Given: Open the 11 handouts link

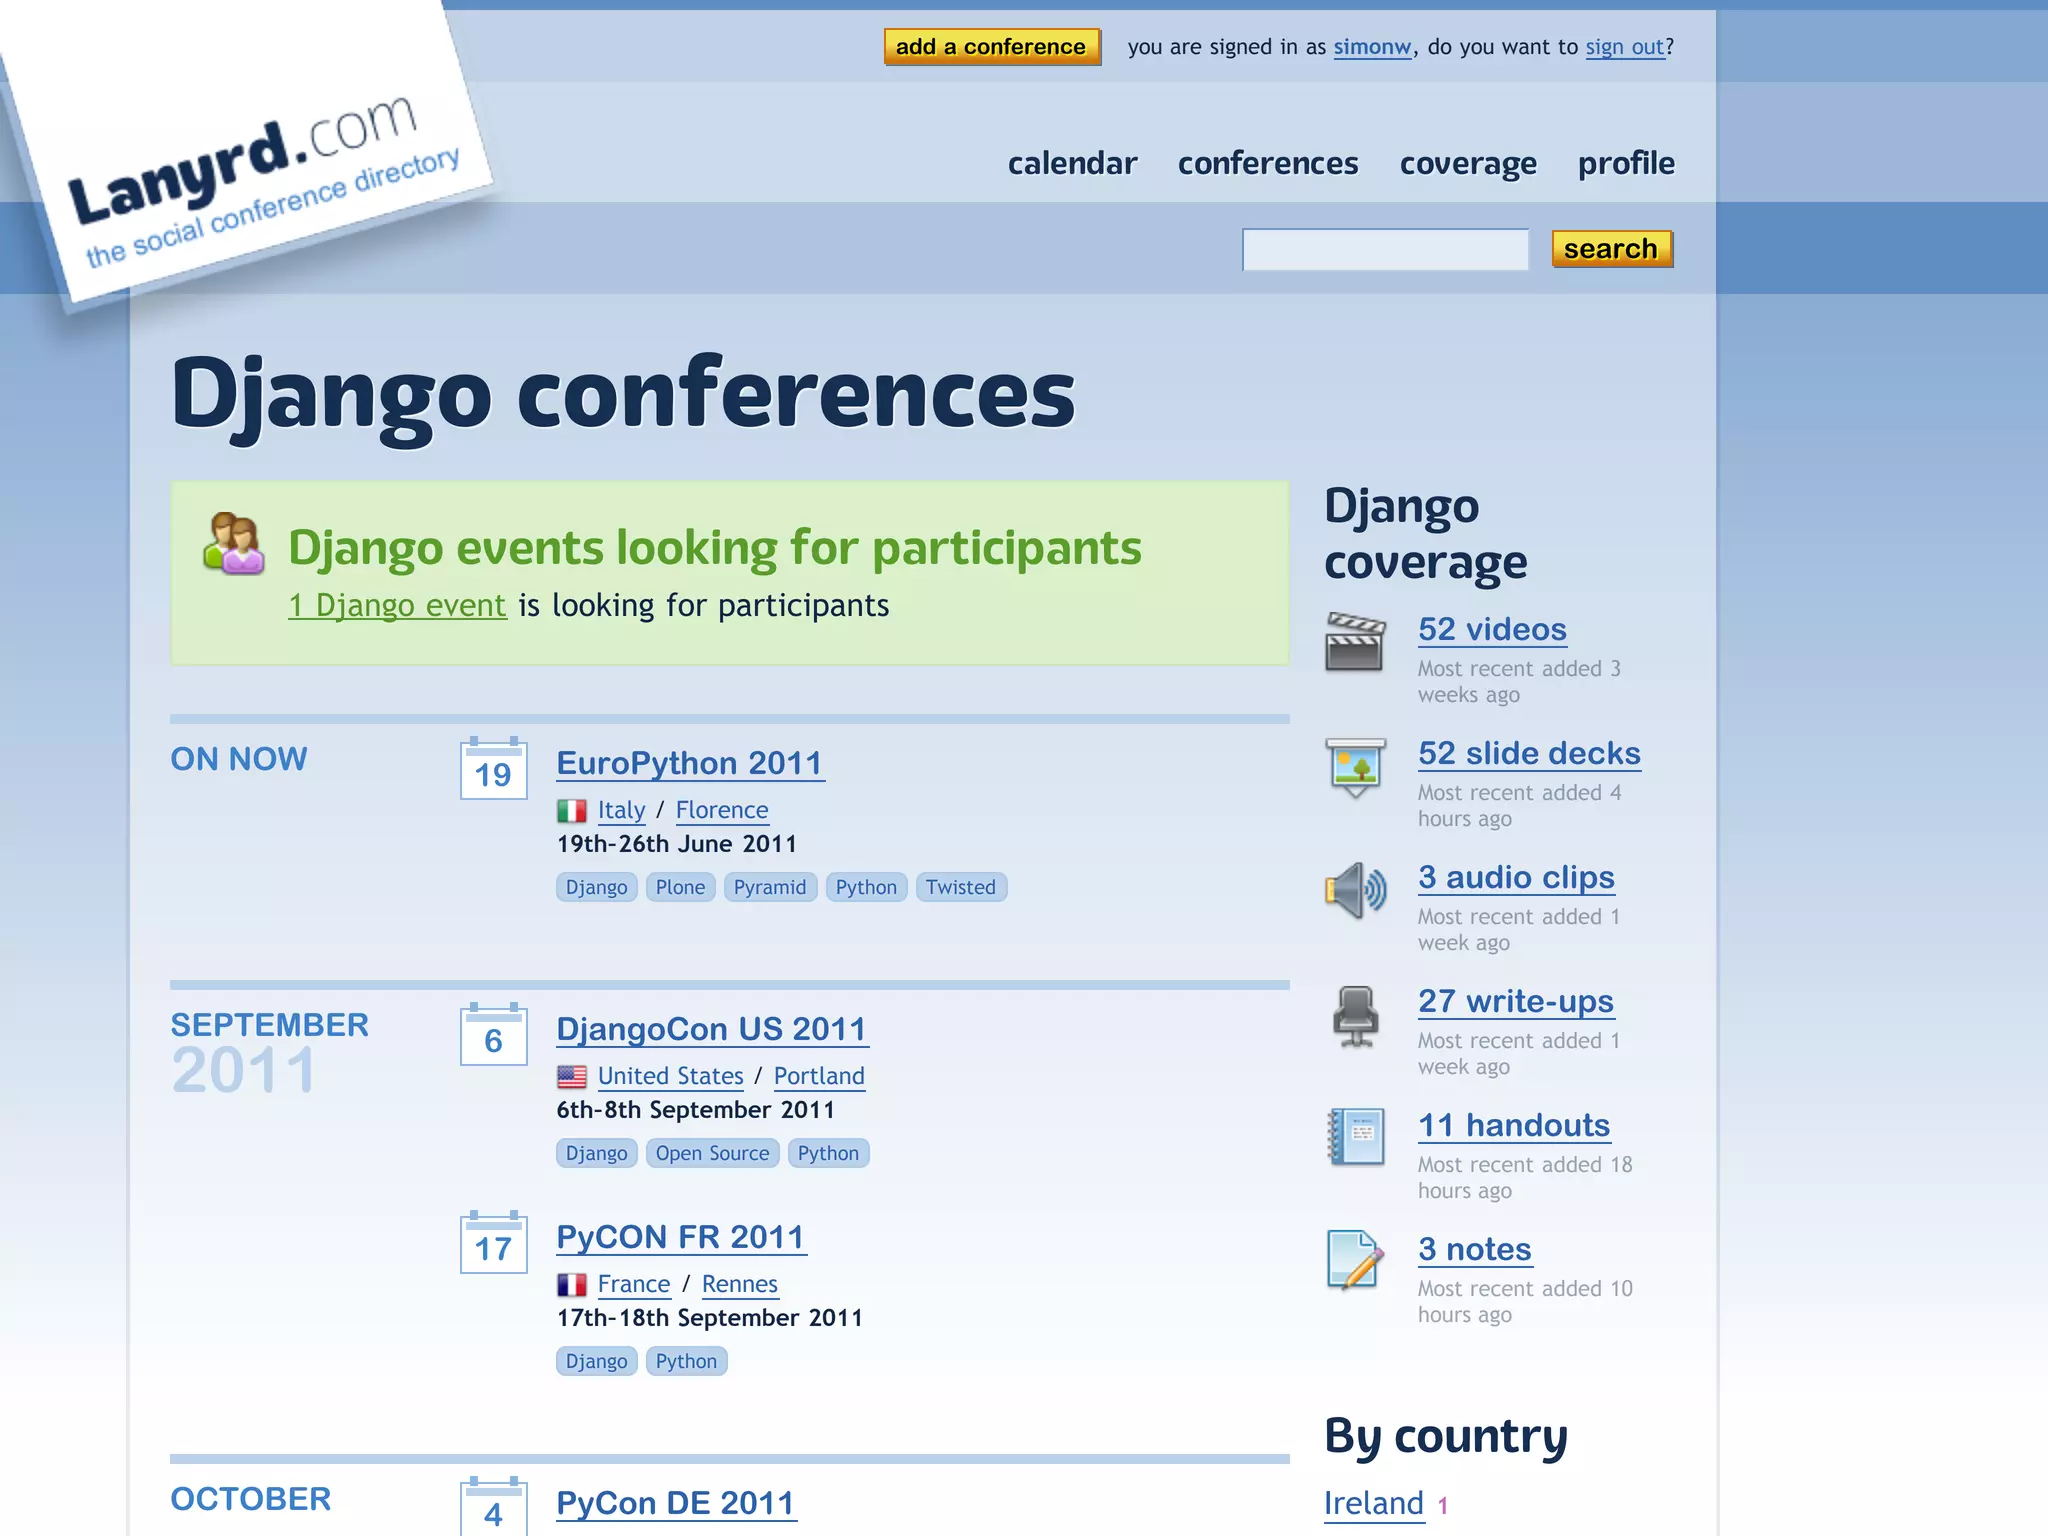Looking at the screenshot, I should [1514, 1125].
